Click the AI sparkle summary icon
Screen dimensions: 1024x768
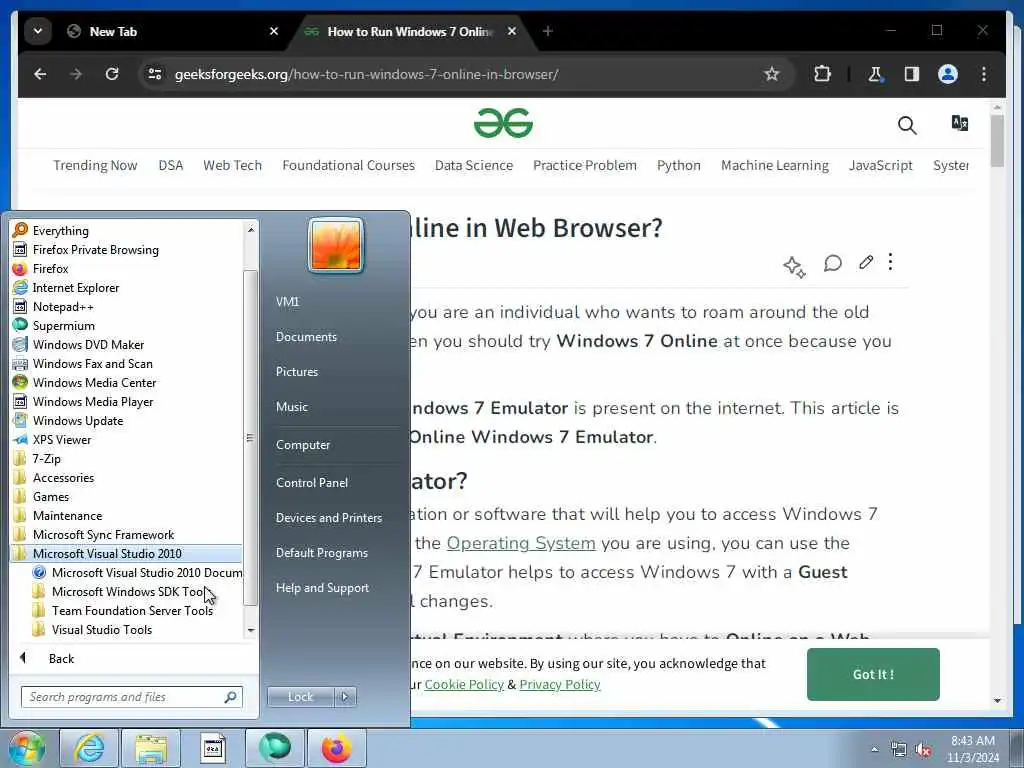tap(794, 266)
